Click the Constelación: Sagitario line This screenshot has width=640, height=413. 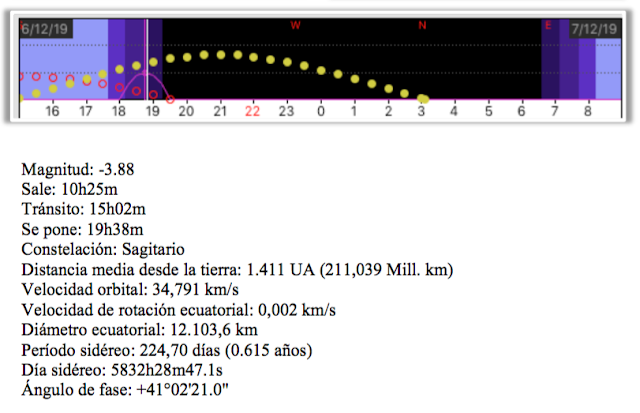coord(103,249)
